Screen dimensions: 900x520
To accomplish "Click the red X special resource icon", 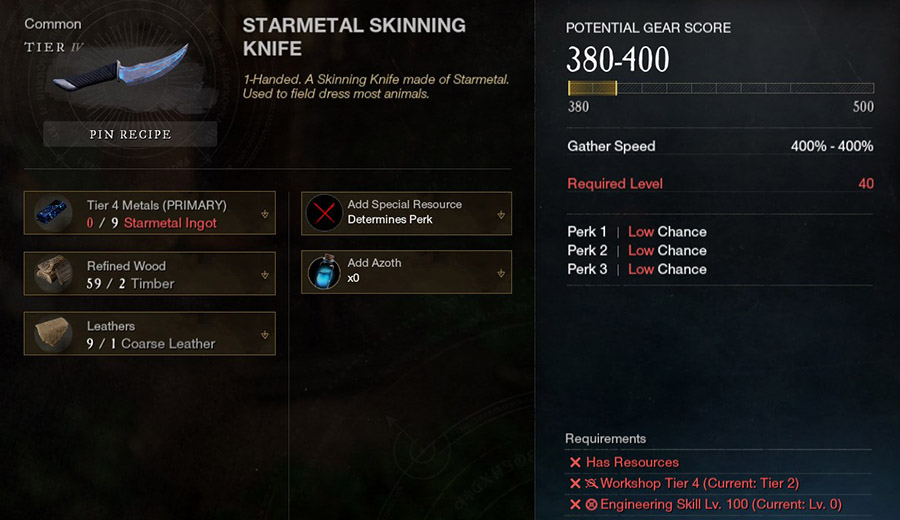I will pyautogui.click(x=324, y=213).
